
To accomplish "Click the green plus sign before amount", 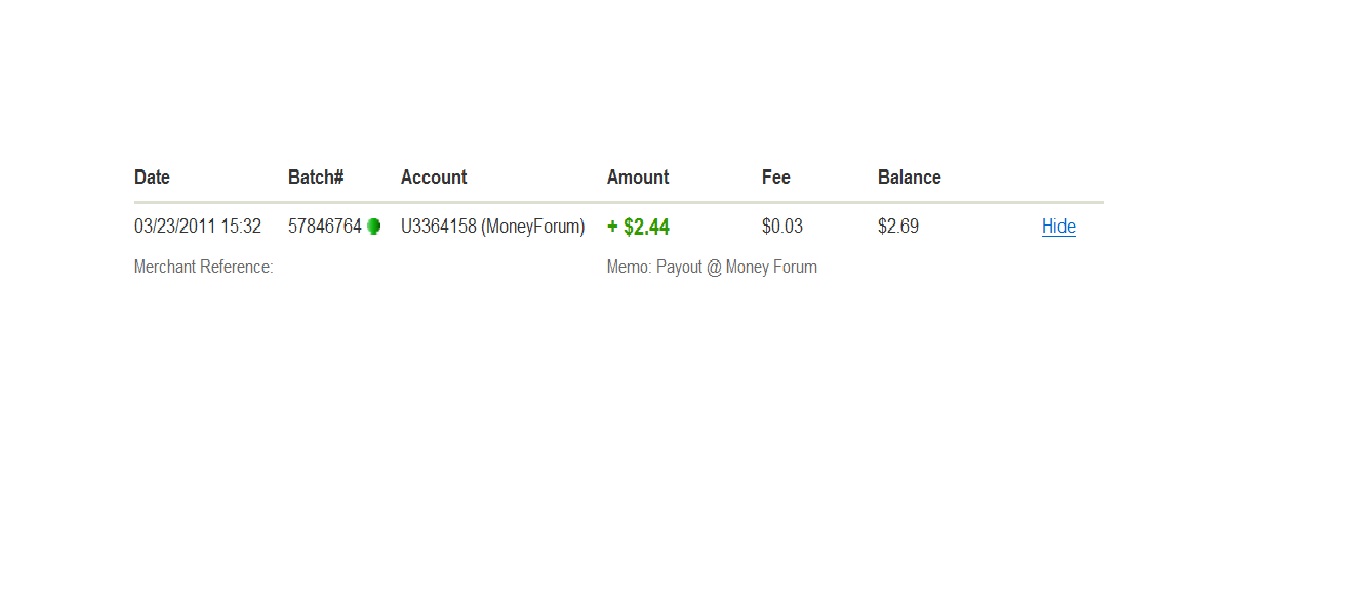I will tap(613, 227).
